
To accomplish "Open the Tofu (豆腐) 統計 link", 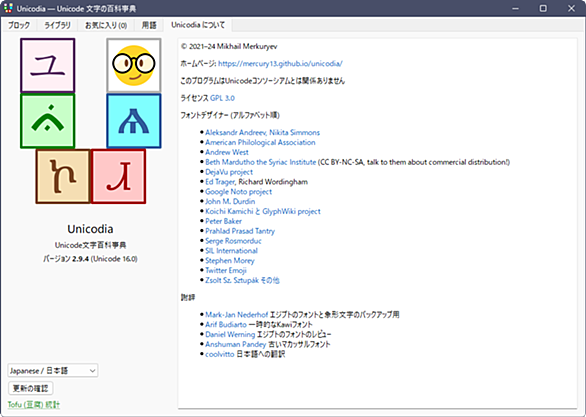I will [34, 405].
